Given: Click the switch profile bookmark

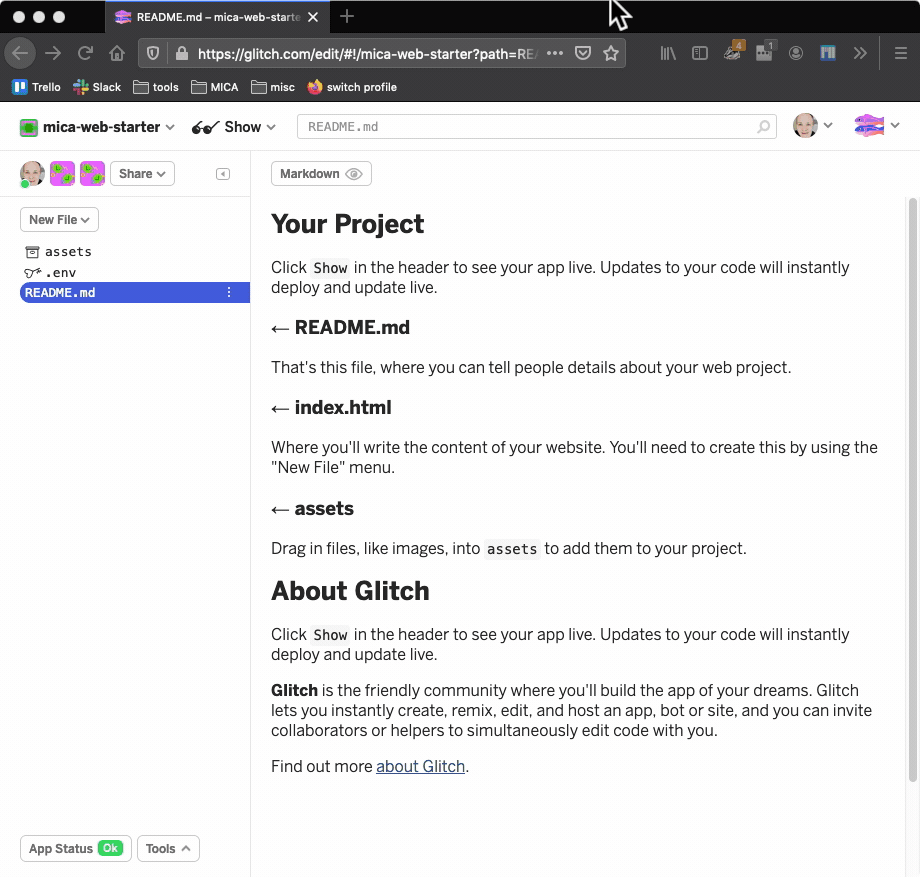Looking at the screenshot, I should [x=351, y=87].
